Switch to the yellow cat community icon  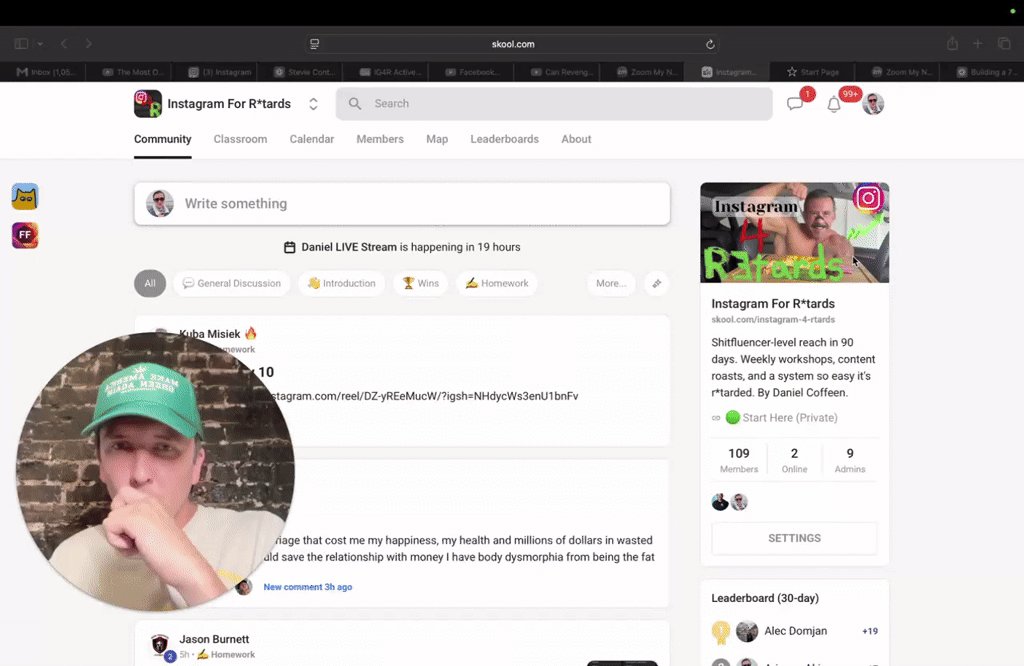click(25, 197)
